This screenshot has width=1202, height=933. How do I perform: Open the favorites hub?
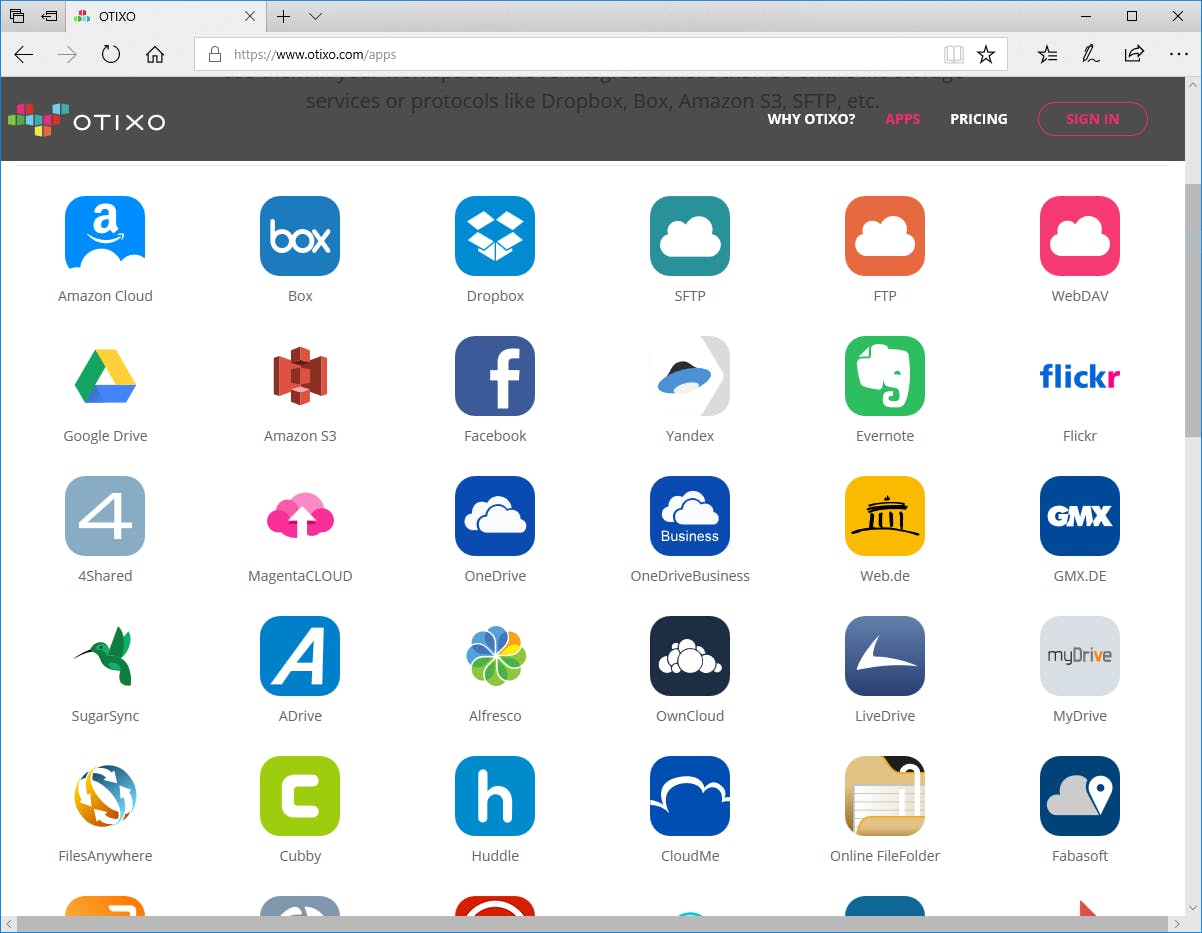click(x=1047, y=55)
